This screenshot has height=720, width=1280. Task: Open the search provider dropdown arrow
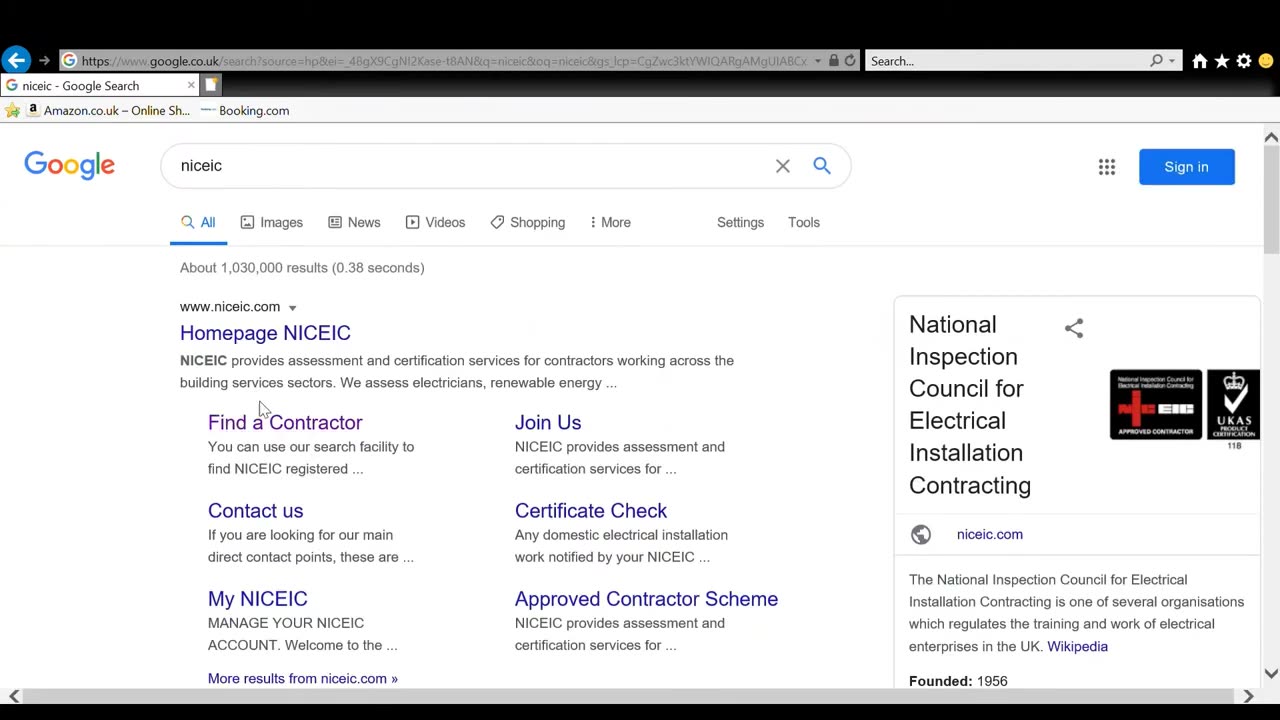[1172, 61]
